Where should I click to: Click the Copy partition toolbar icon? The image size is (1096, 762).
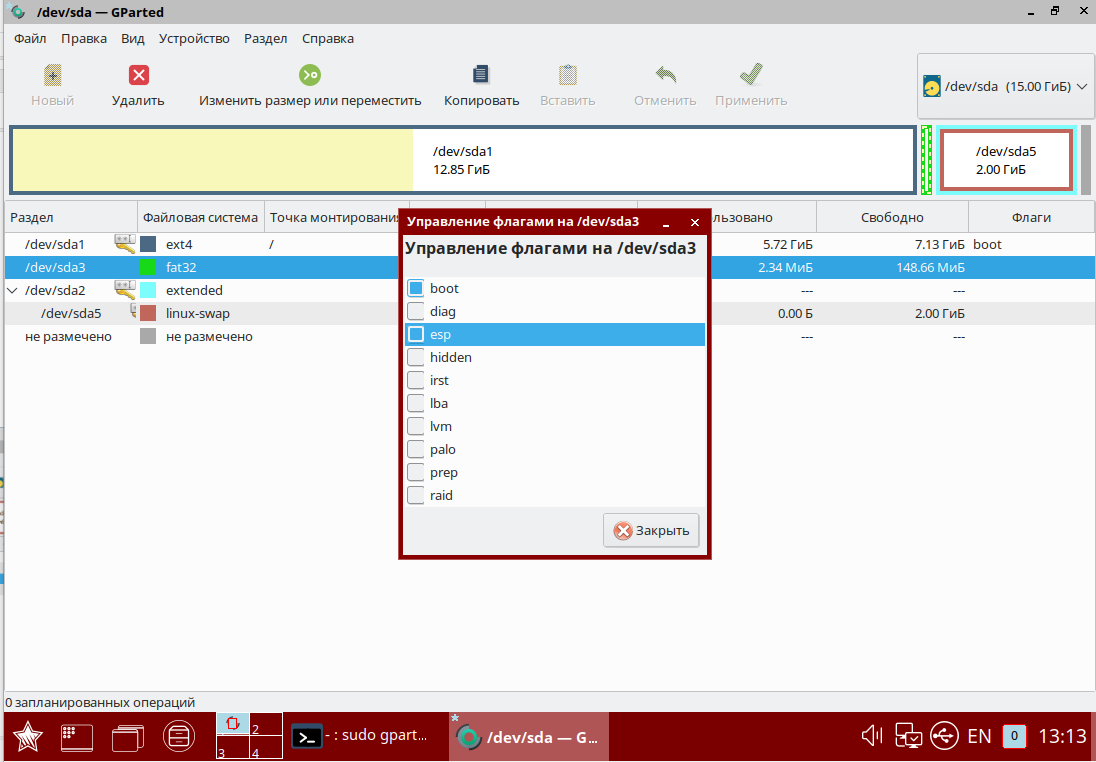click(481, 76)
